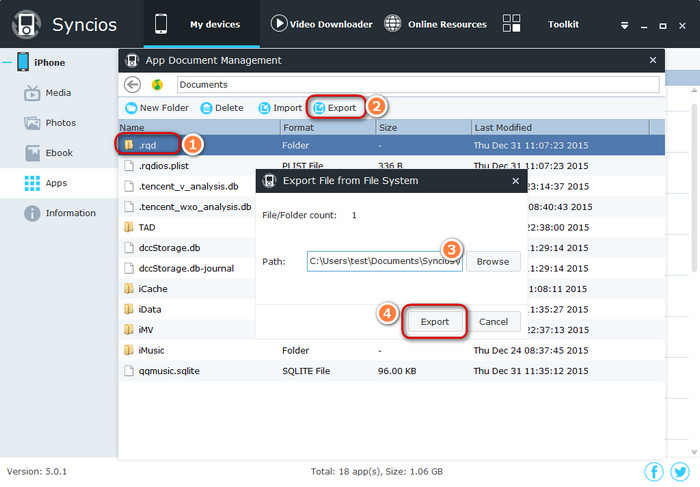This screenshot has height=487, width=700.
Task: Open Online Resources globe icon
Action: tap(393, 24)
